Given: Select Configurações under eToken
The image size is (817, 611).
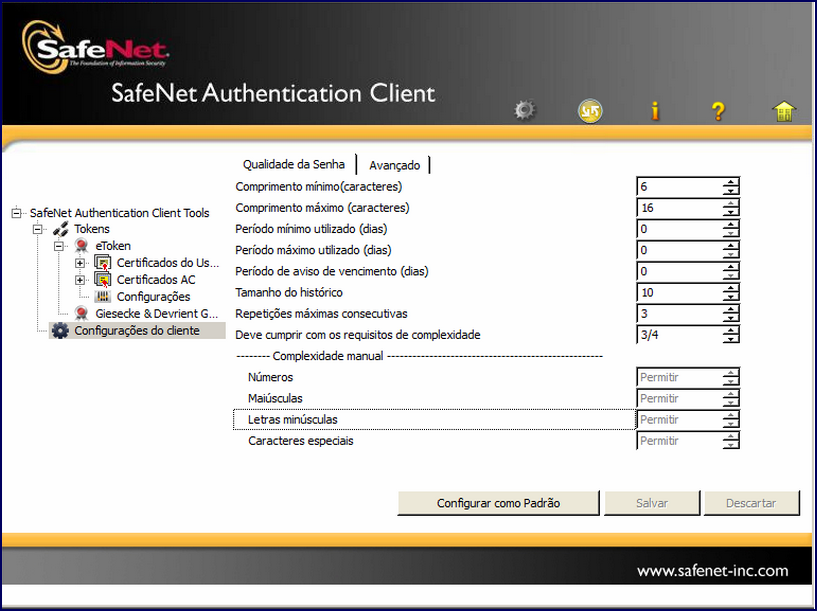Looking at the screenshot, I should point(153,296).
